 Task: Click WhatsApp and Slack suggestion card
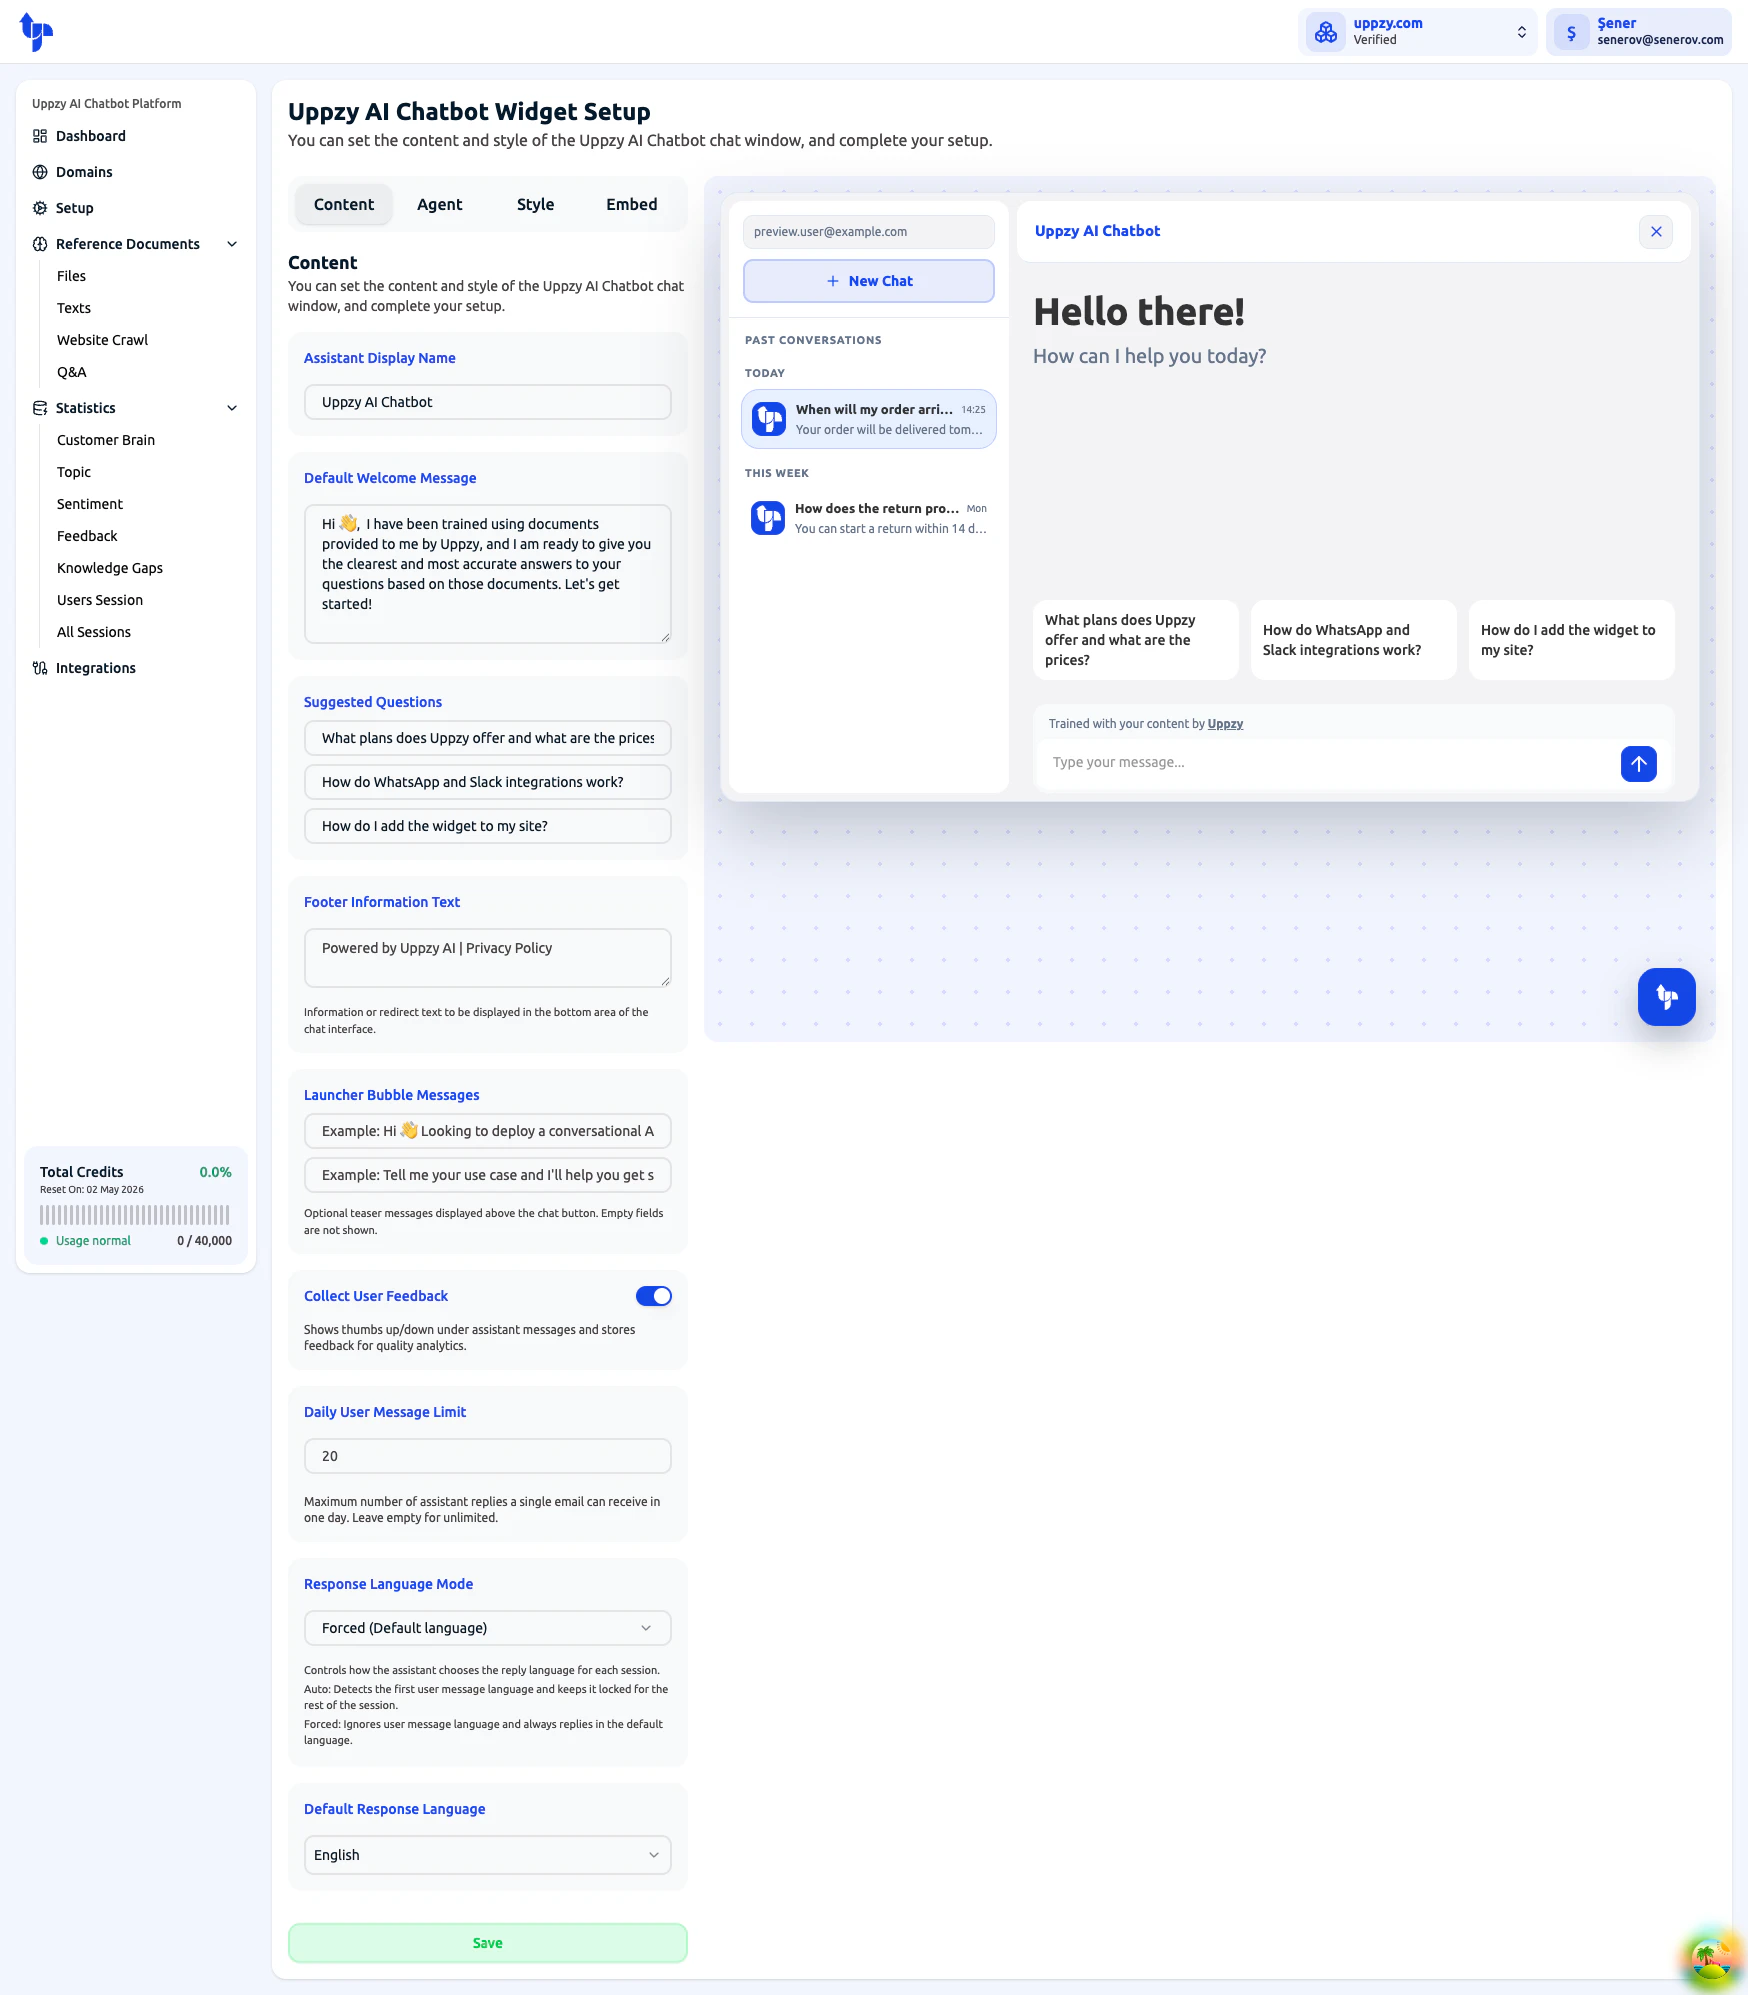(1354, 640)
